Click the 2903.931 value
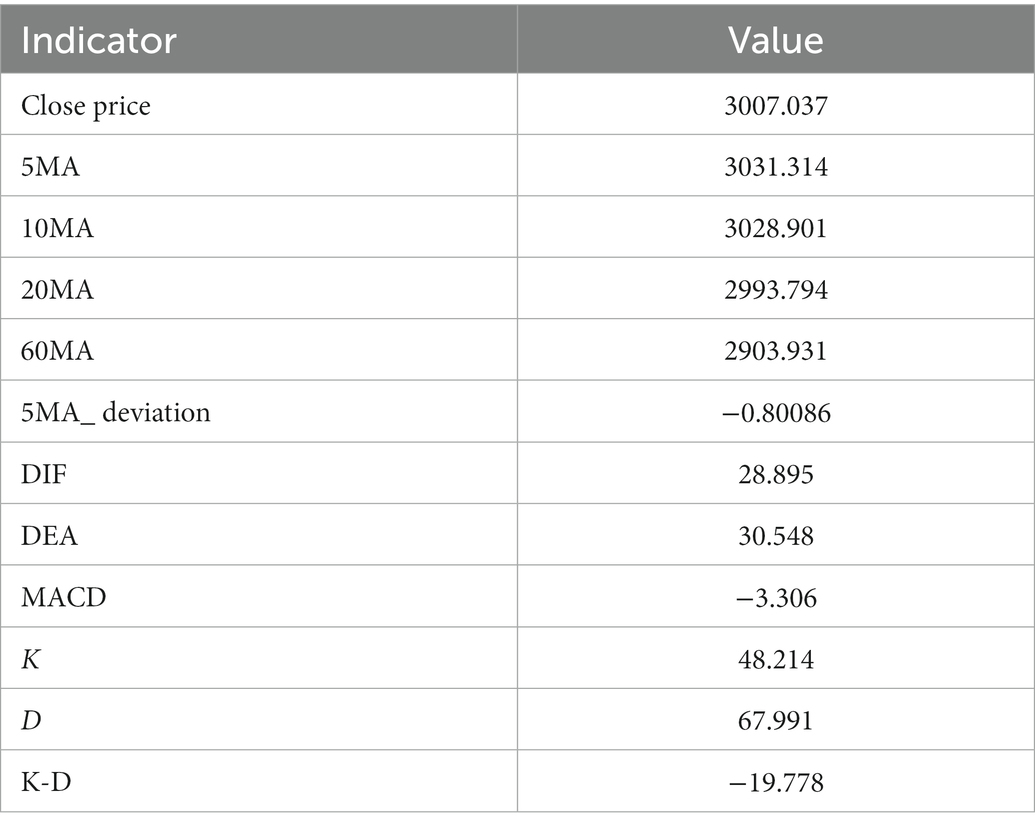Viewport: 1035px width, 830px height. point(776,350)
